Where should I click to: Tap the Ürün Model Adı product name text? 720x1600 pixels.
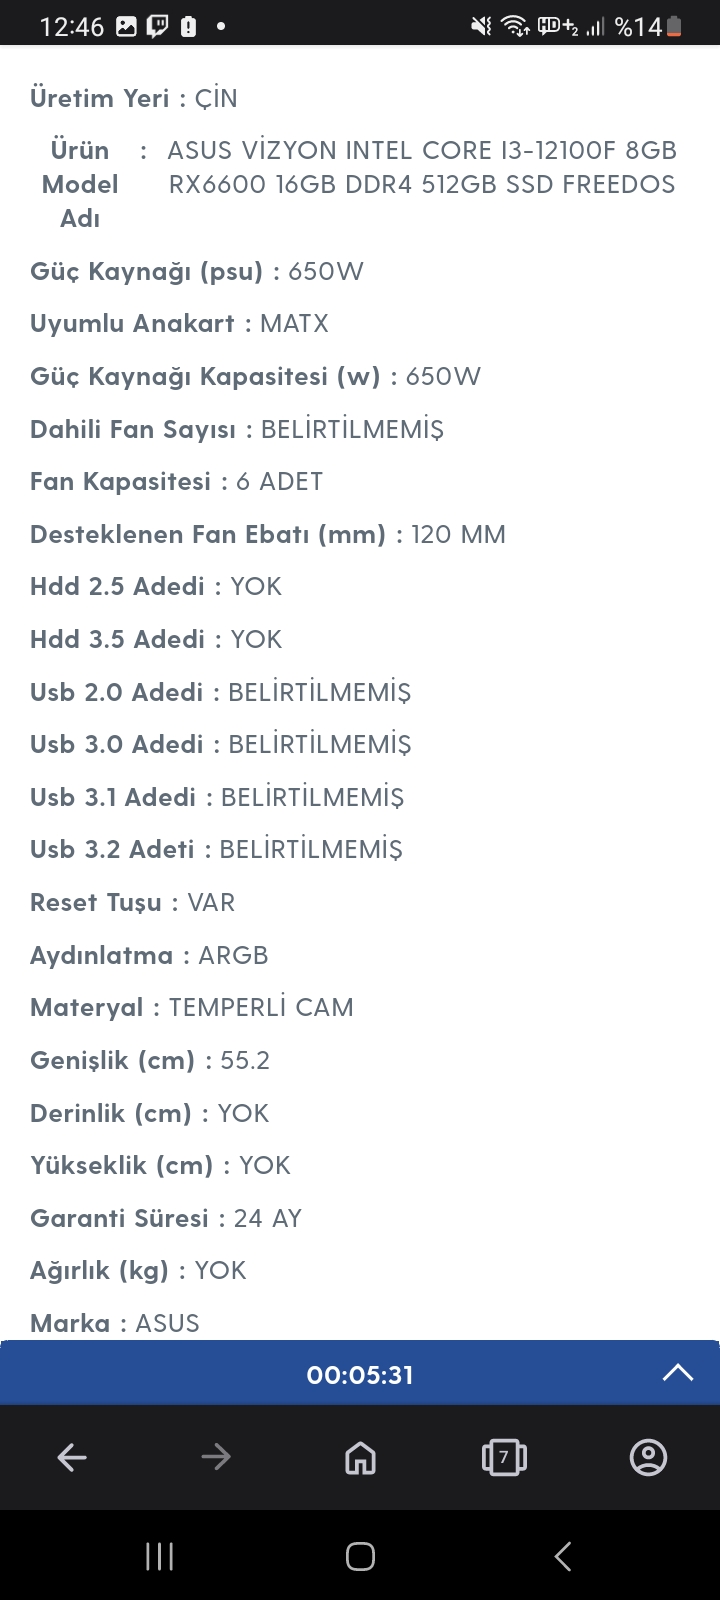pos(422,167)
